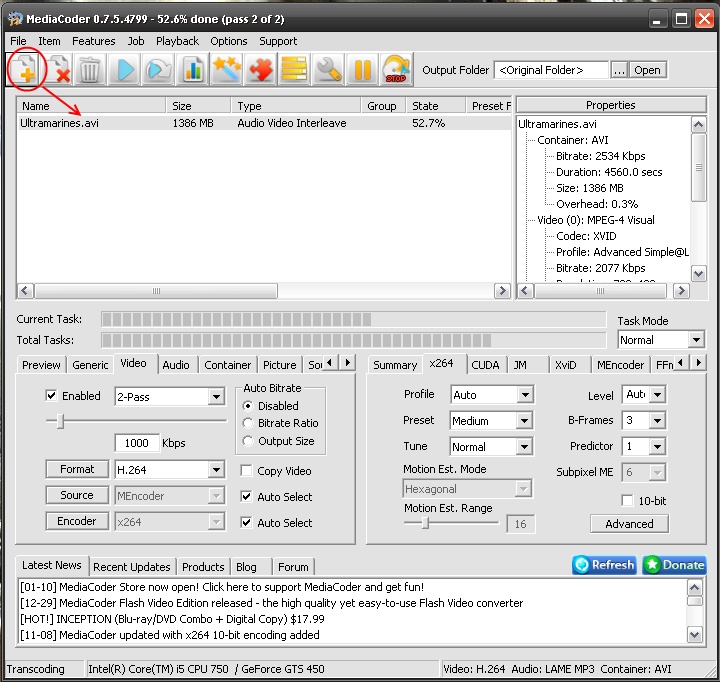Click the Current Task progress bar
The image size is (720, 682).
tap(353, 319)
